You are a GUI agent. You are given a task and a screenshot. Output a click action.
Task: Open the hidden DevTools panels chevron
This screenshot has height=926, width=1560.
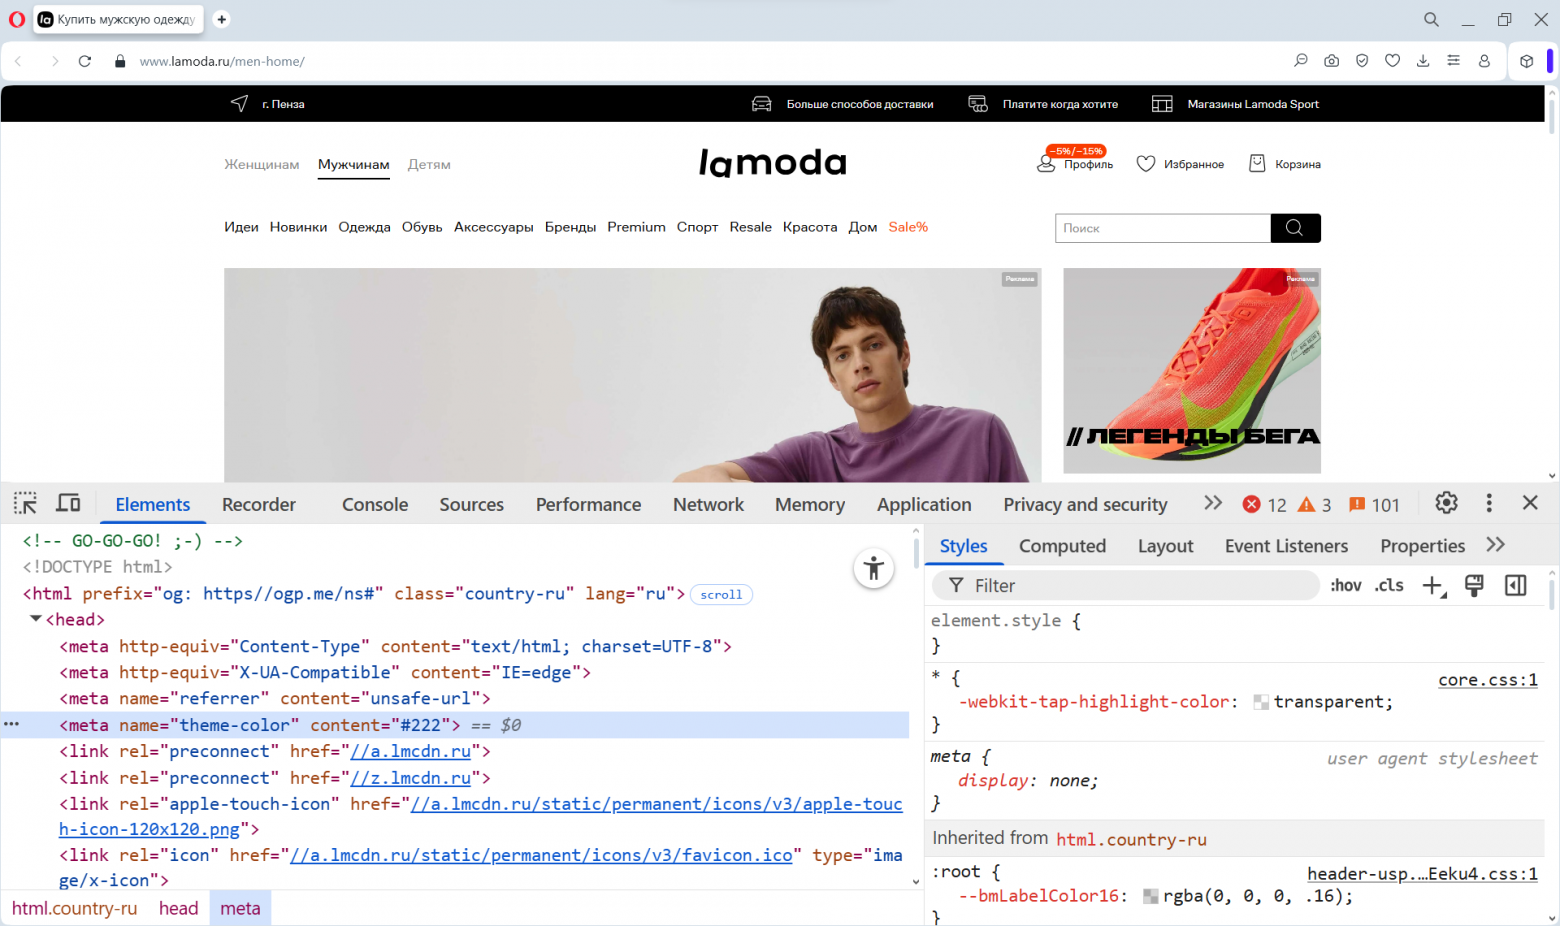(1213, 504)
